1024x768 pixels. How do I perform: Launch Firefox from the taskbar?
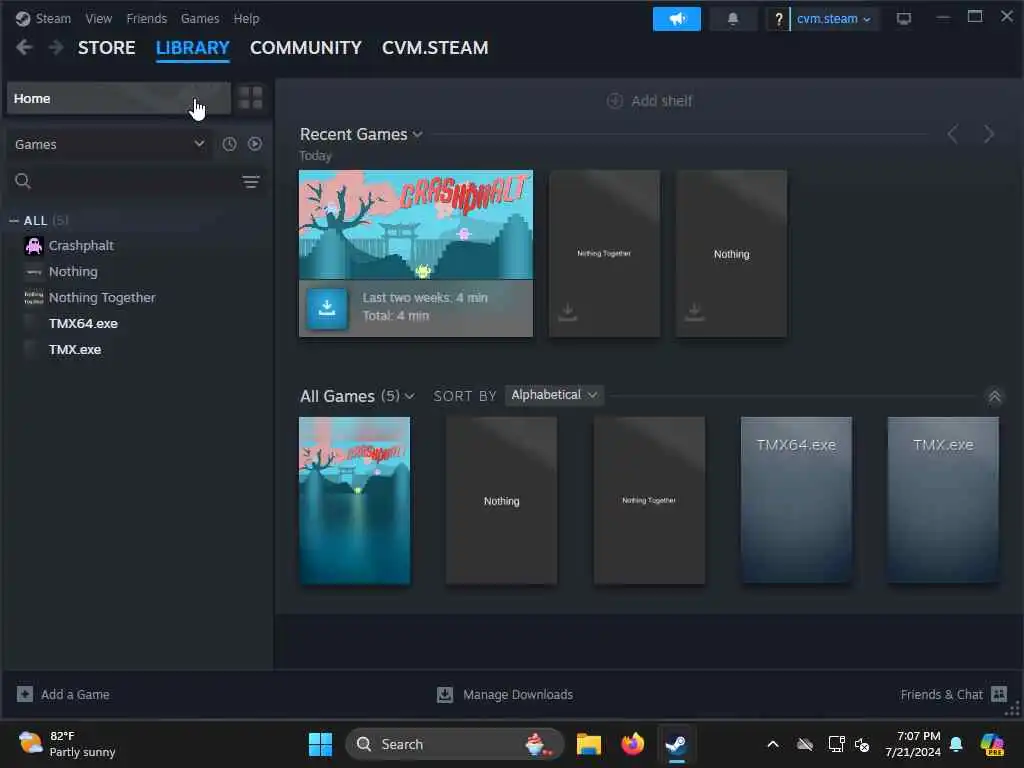pos(632,744)
